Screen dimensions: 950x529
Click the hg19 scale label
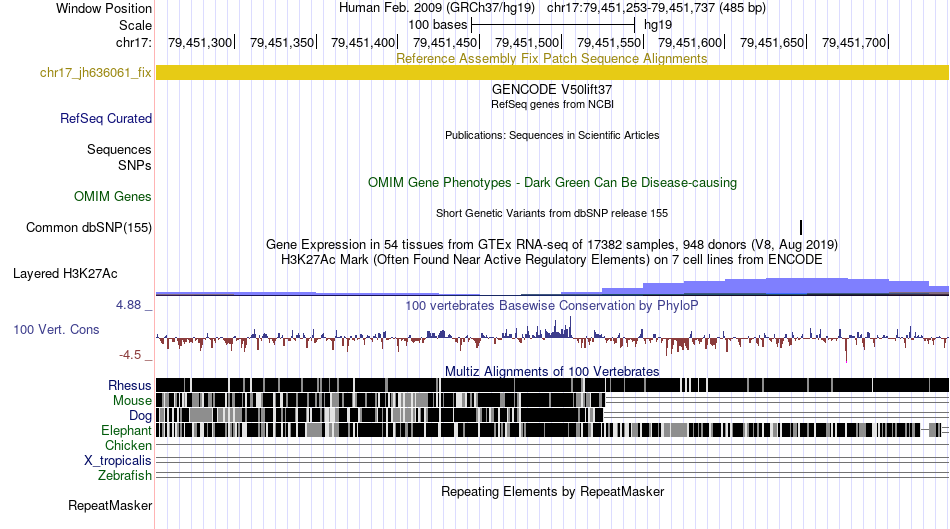[658, 25]
